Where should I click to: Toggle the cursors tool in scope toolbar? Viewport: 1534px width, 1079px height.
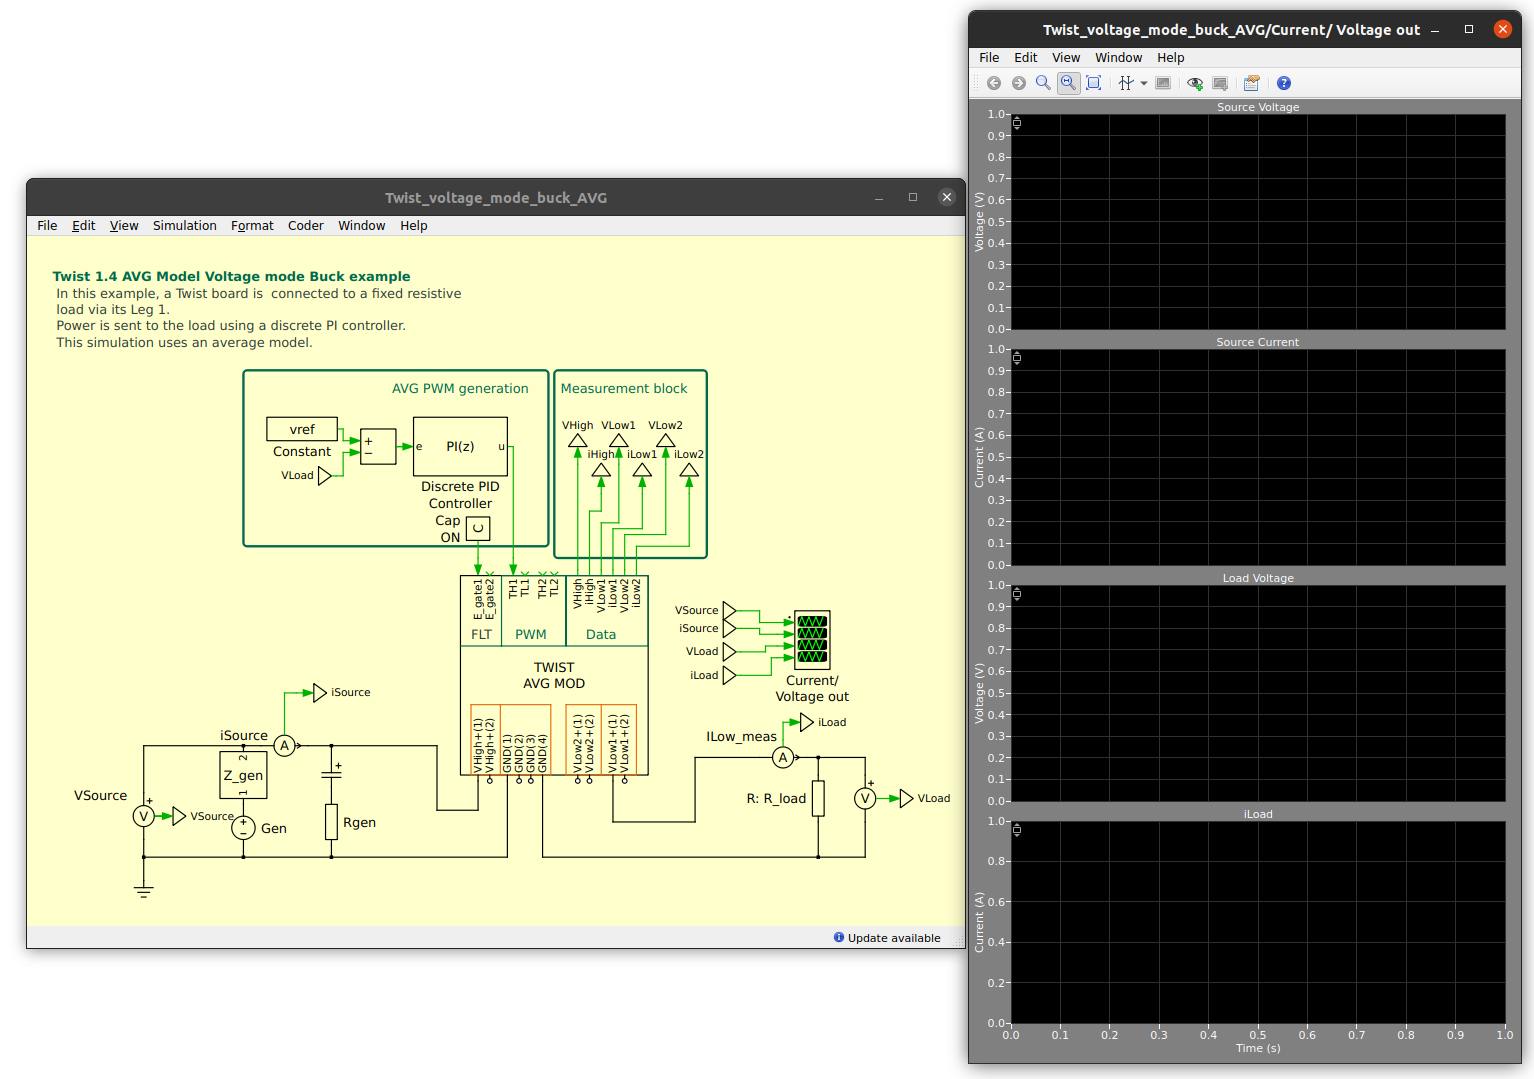(1126, 83)
